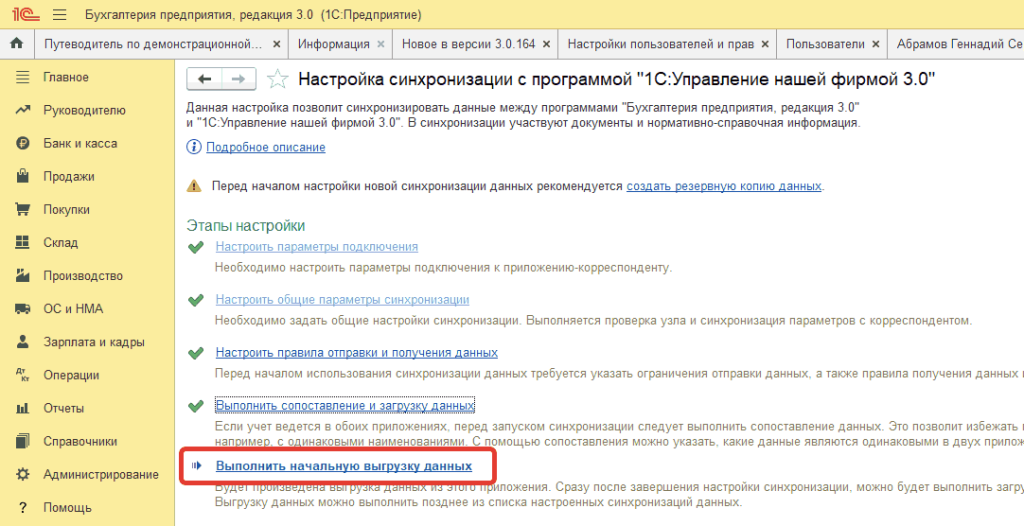1024x526 pixels.
Task: Close the Пользователи tab
Action: [876, 44]
